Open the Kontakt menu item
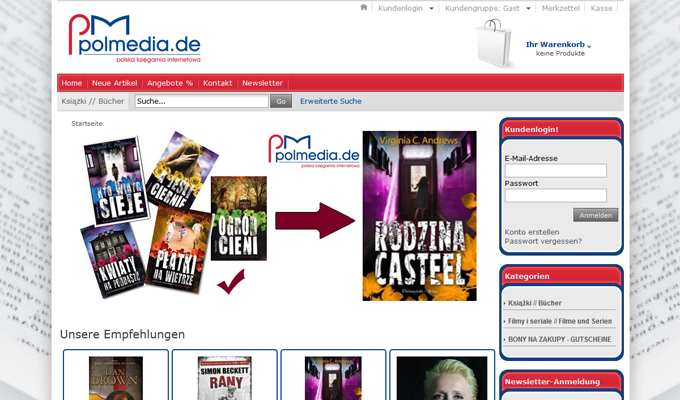The width and height of the screenshot is (680, 400). tap(218, 83)
